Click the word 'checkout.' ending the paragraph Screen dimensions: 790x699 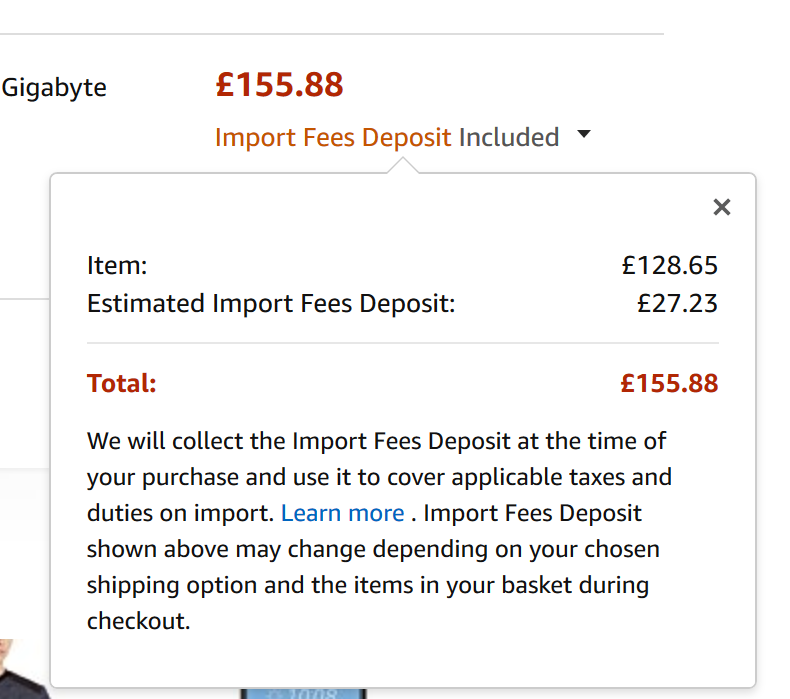pyautogui.click(x=138, y=620)
